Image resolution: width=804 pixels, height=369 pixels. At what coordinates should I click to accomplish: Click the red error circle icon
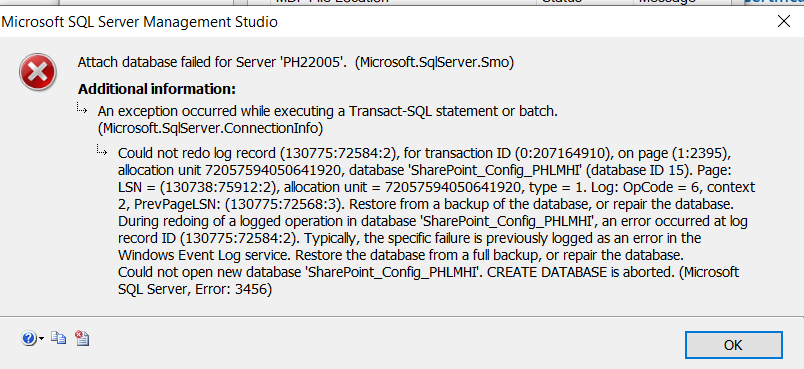point(37,72)
